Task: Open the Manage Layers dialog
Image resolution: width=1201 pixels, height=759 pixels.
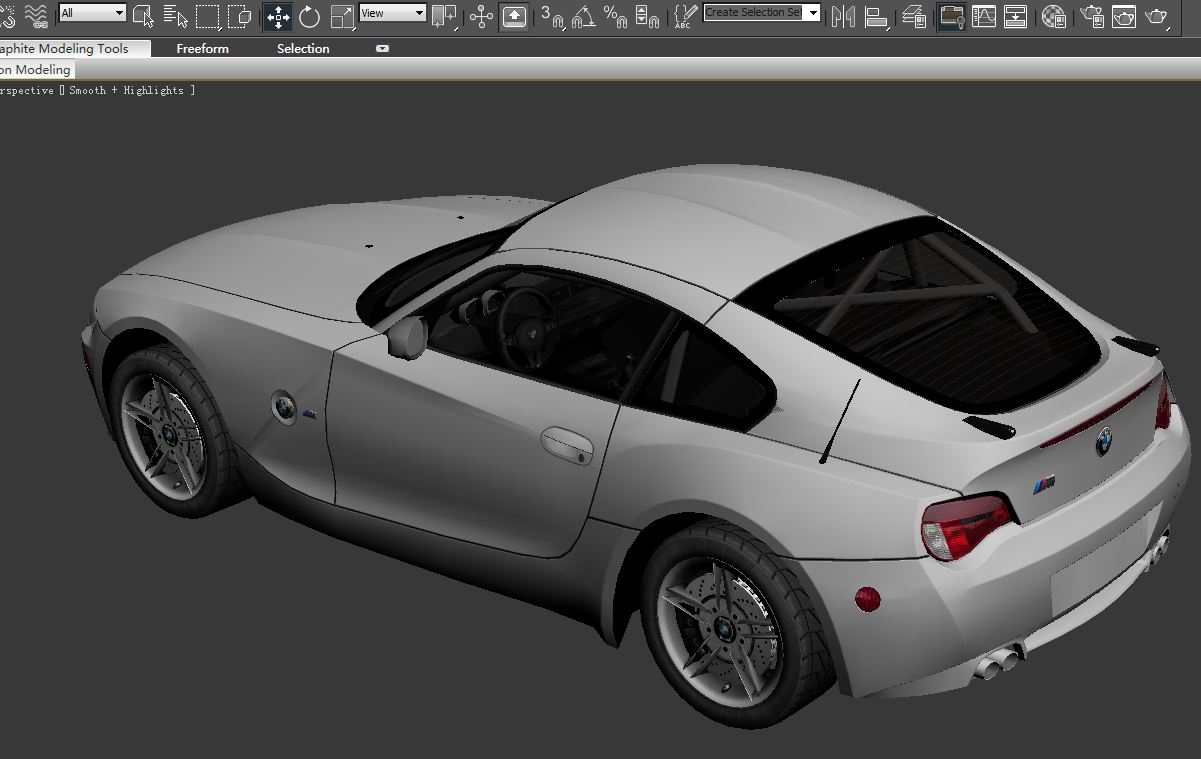Action: 914,16
